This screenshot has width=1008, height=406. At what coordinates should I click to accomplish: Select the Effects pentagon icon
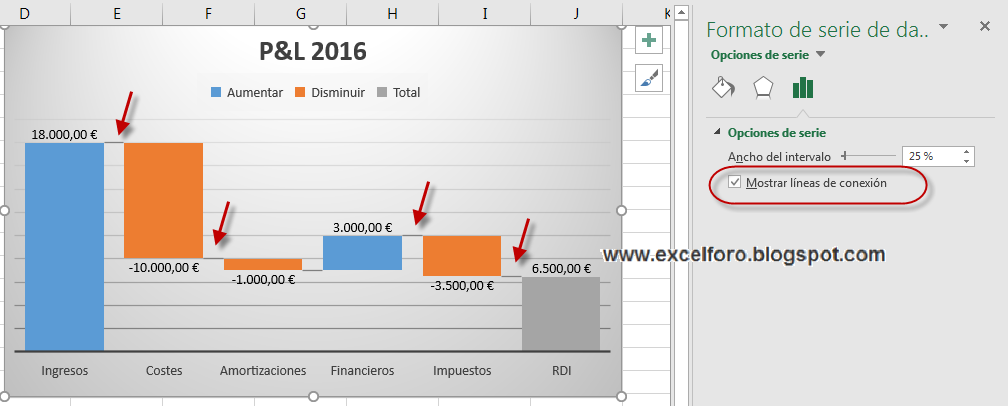(763, 88)
